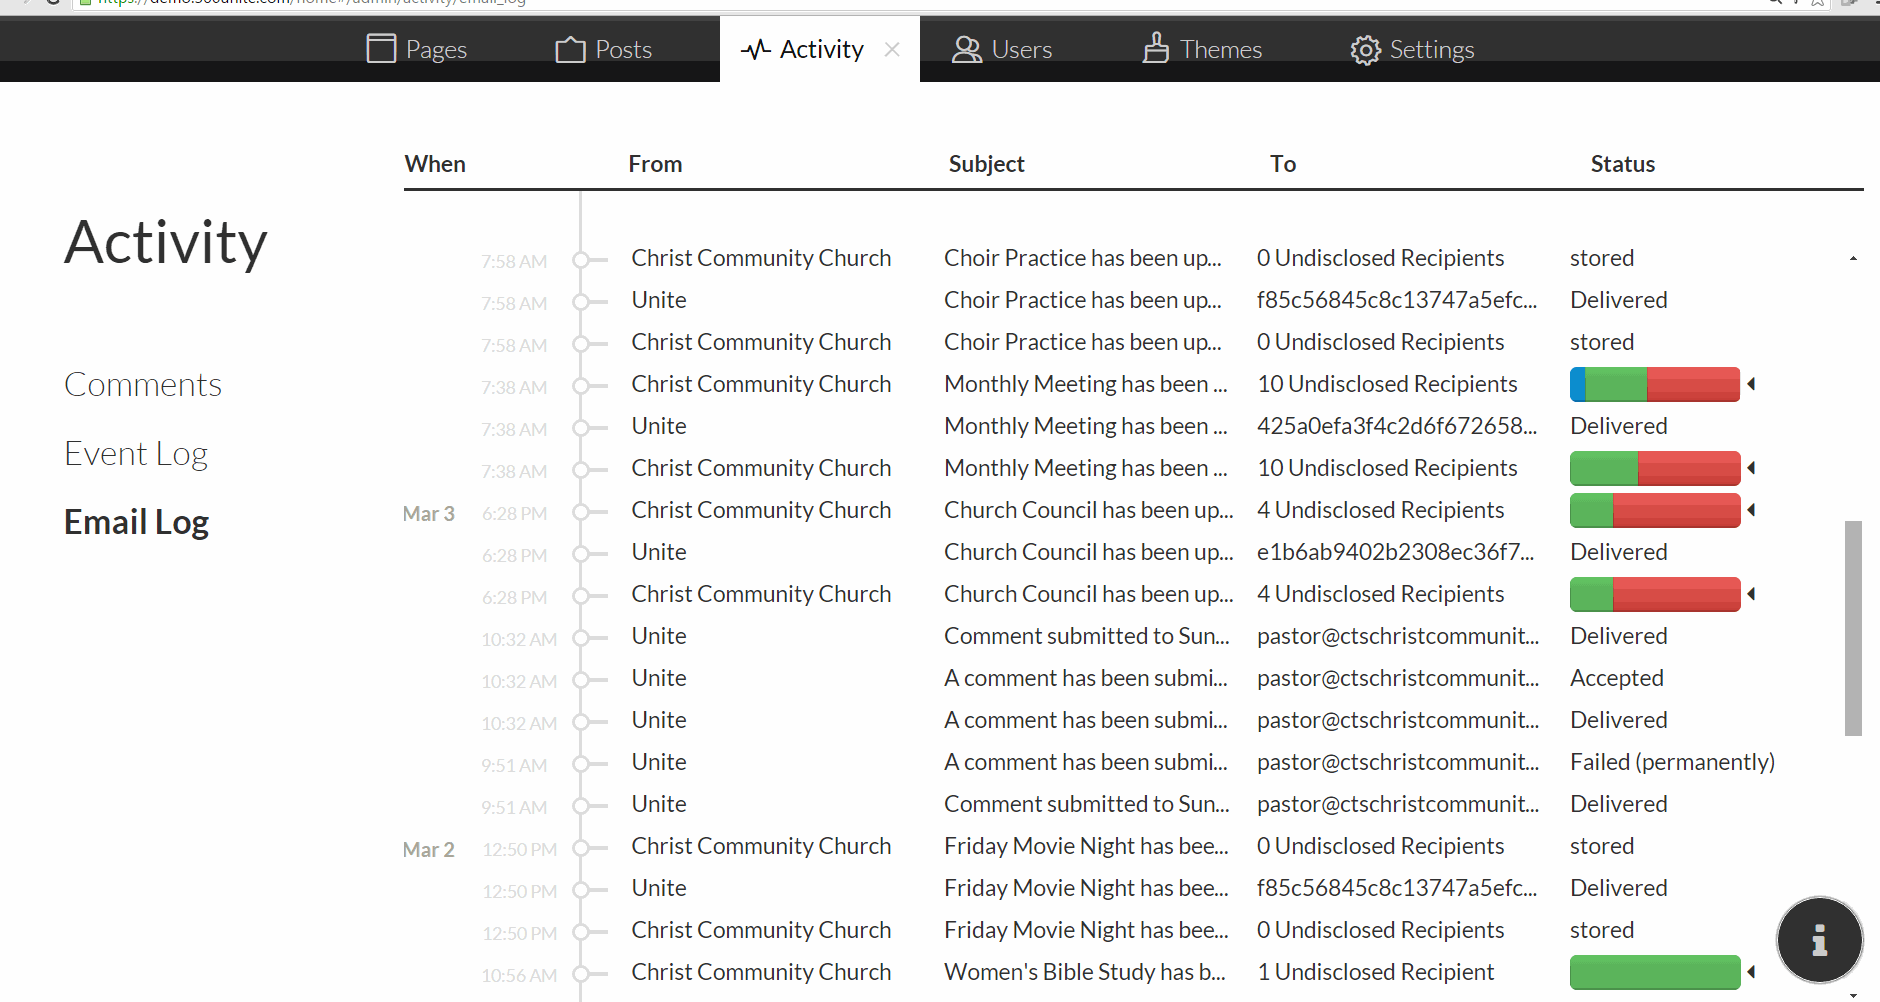
Task: Select the Email Log section
Action: 136,521
